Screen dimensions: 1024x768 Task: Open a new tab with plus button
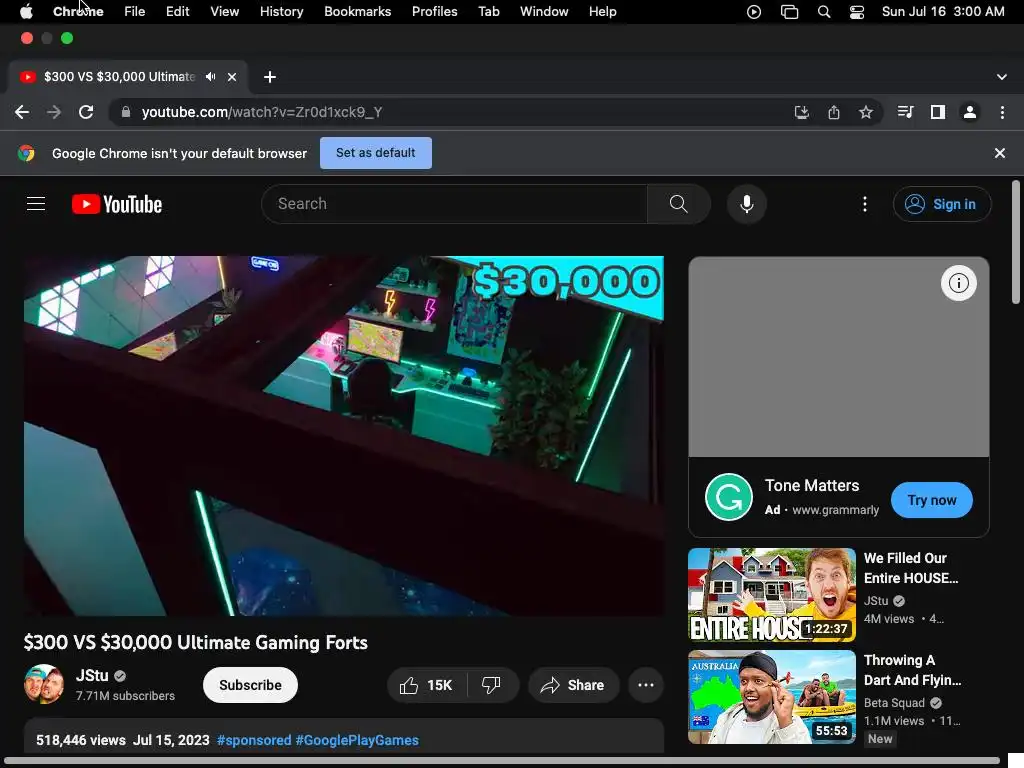[270, 77]
